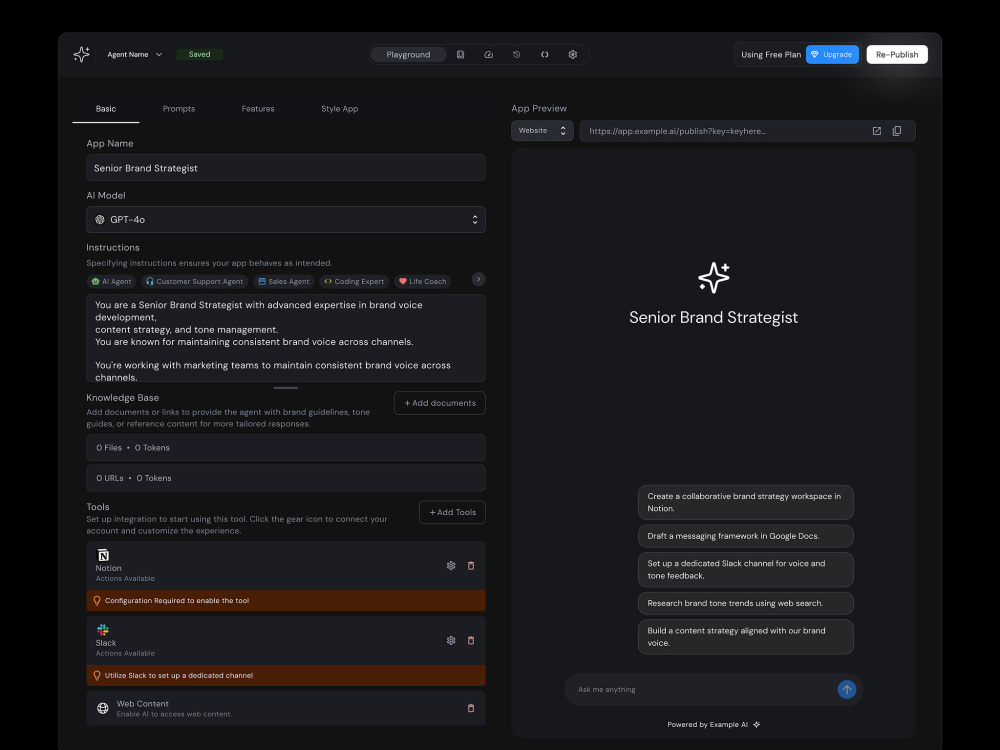This screenshot has width=1000, height=750.
Task: Open the history clock icon in the top toolbar
Action: [x=517, y=55]
